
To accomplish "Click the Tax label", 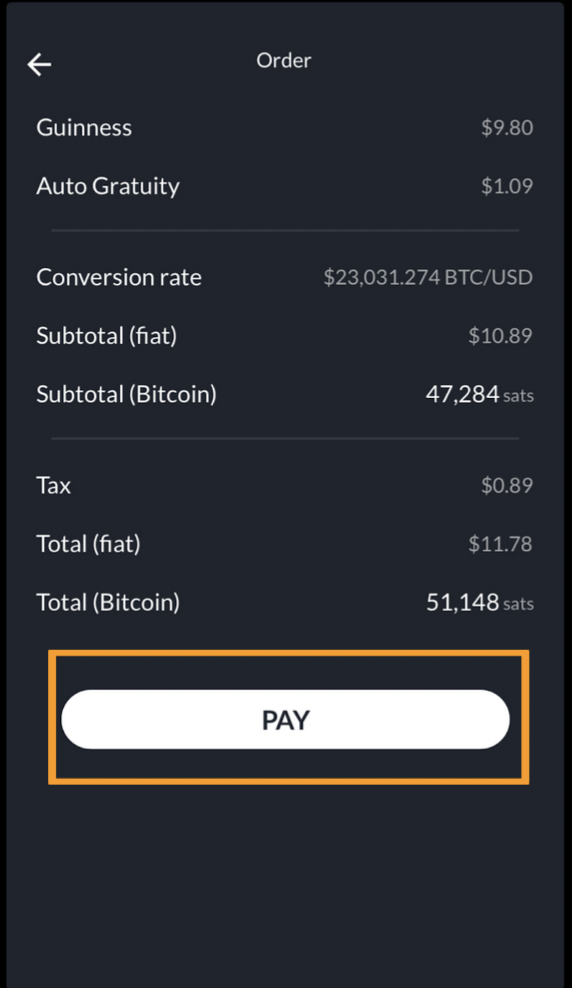I will point(54,485).
